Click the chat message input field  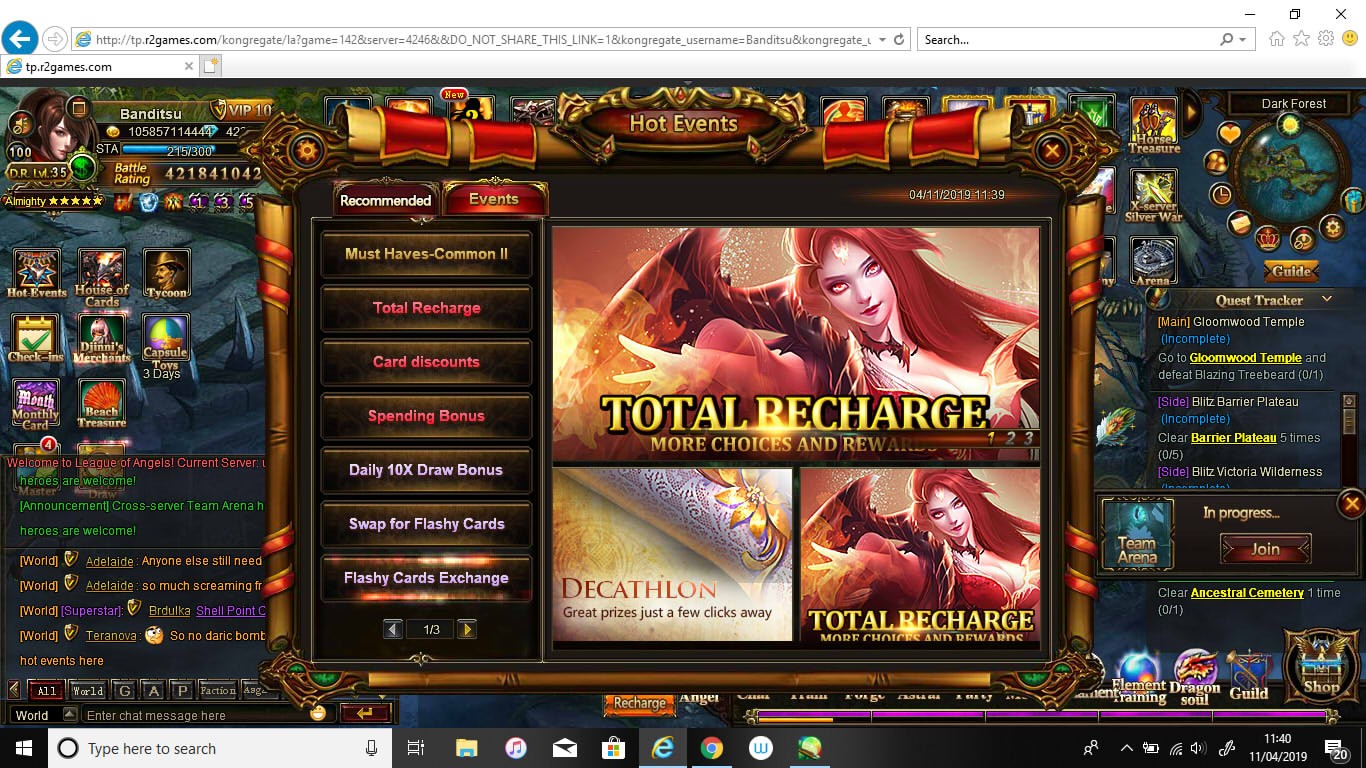195,715
